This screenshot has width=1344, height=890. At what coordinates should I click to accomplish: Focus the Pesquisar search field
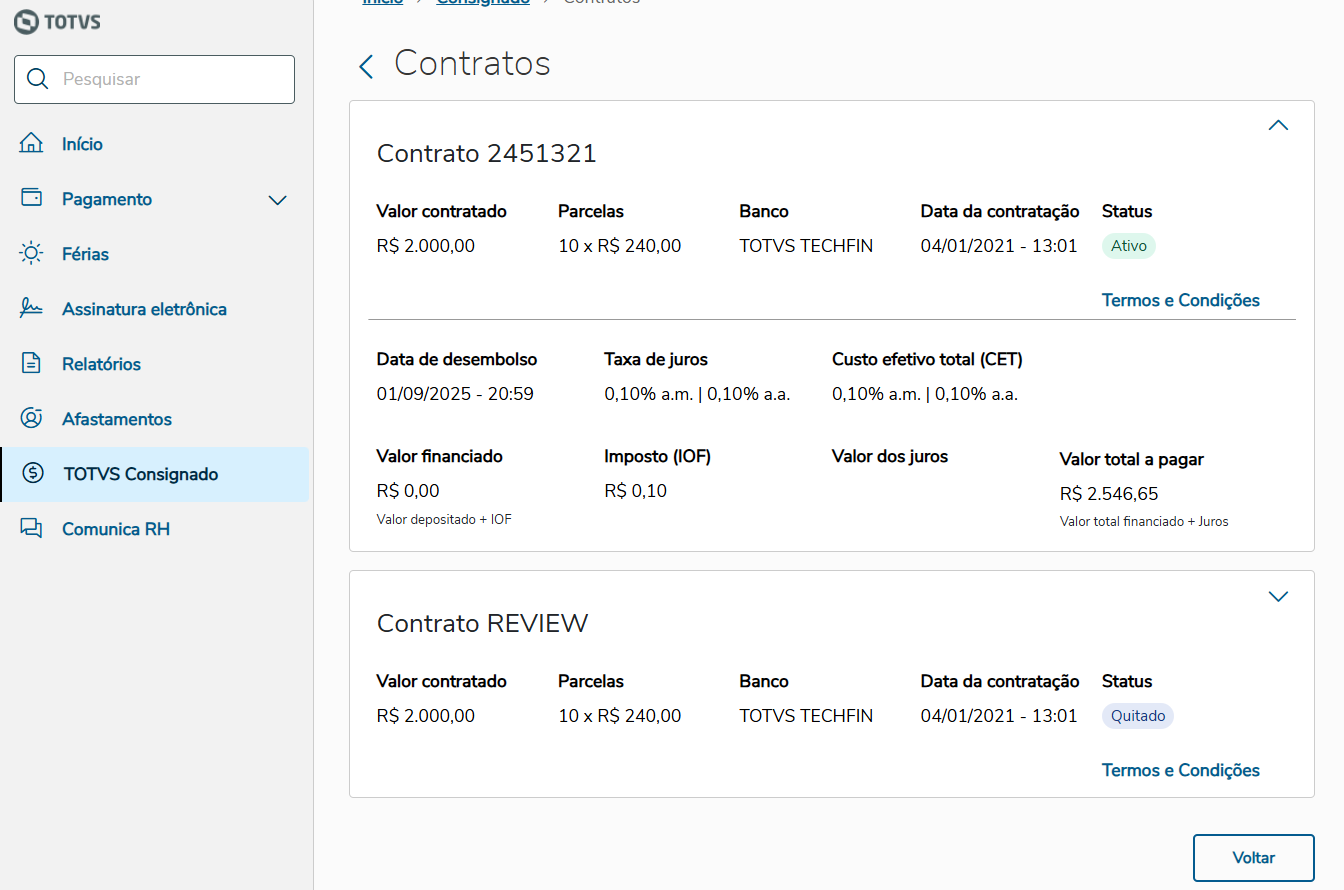tap(170, 79)
